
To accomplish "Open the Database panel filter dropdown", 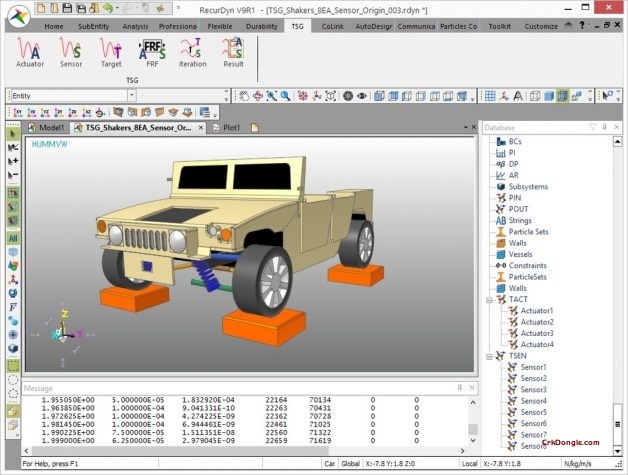I will click(x=593, y=127).
